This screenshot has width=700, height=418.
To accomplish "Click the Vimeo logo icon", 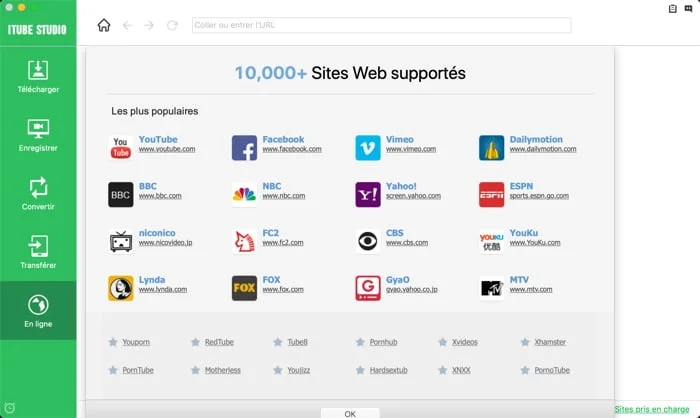I will [x=368, y=148].
